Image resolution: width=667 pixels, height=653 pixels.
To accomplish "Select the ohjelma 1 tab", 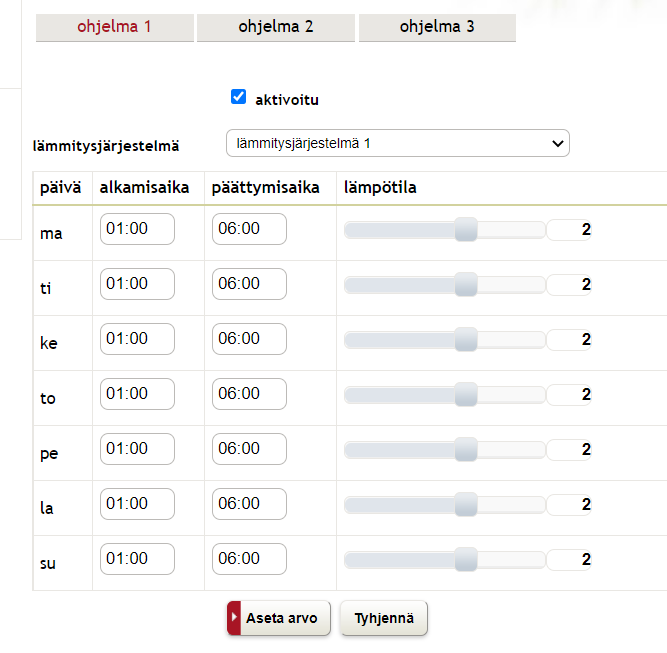I will tap(115, 27).
